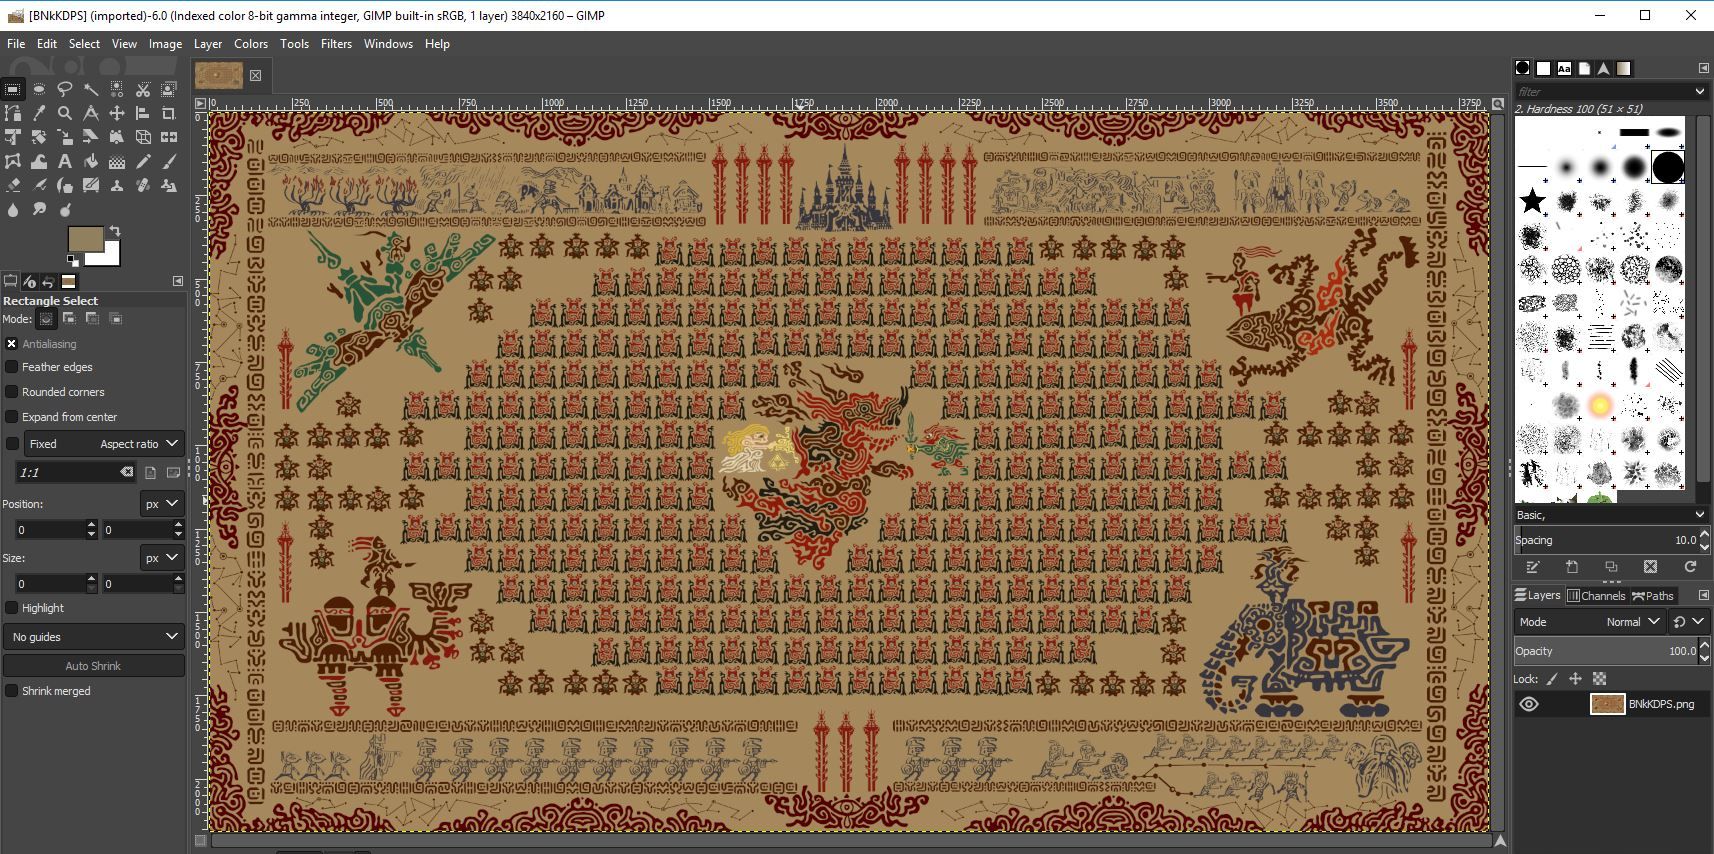The width and height of the screenshot is (1714, 854).
Task: Switch to the Paths tab
Action: point(1653,595)
